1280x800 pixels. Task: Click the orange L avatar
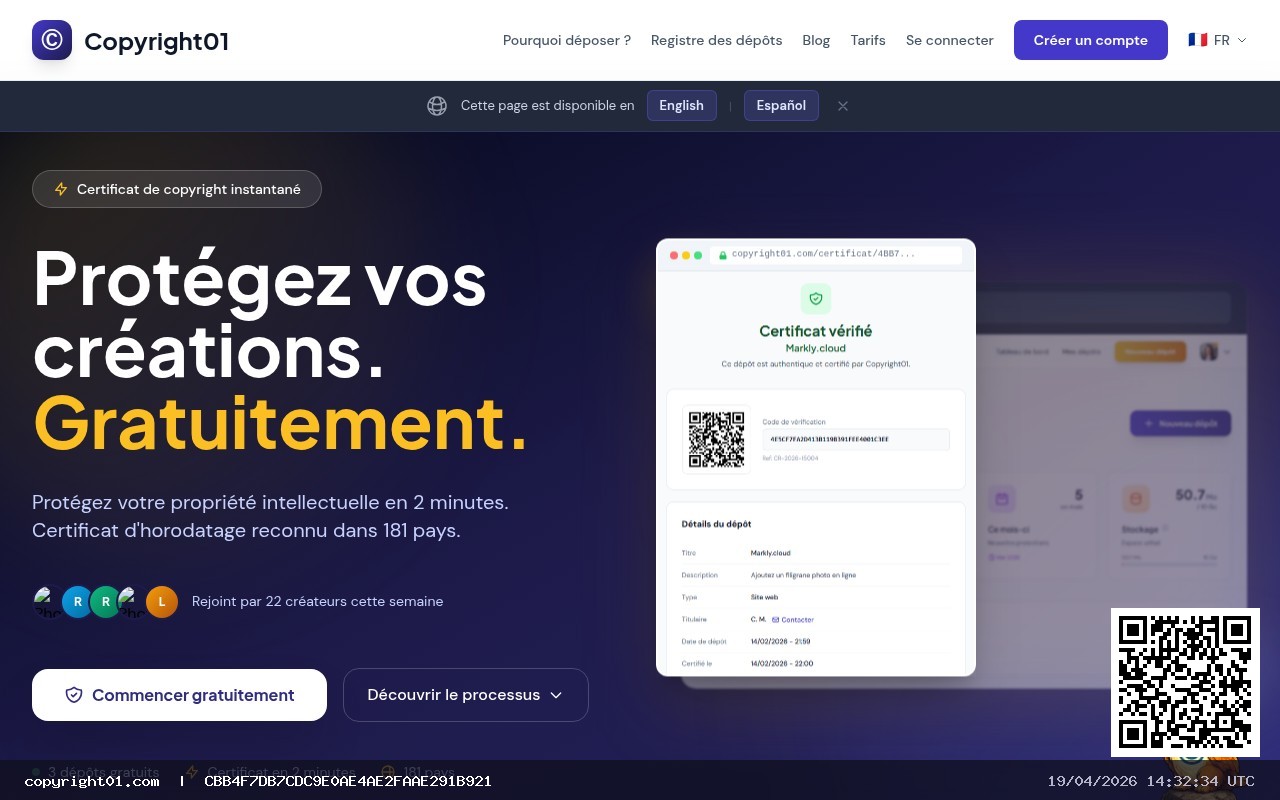tap(162, 601)
